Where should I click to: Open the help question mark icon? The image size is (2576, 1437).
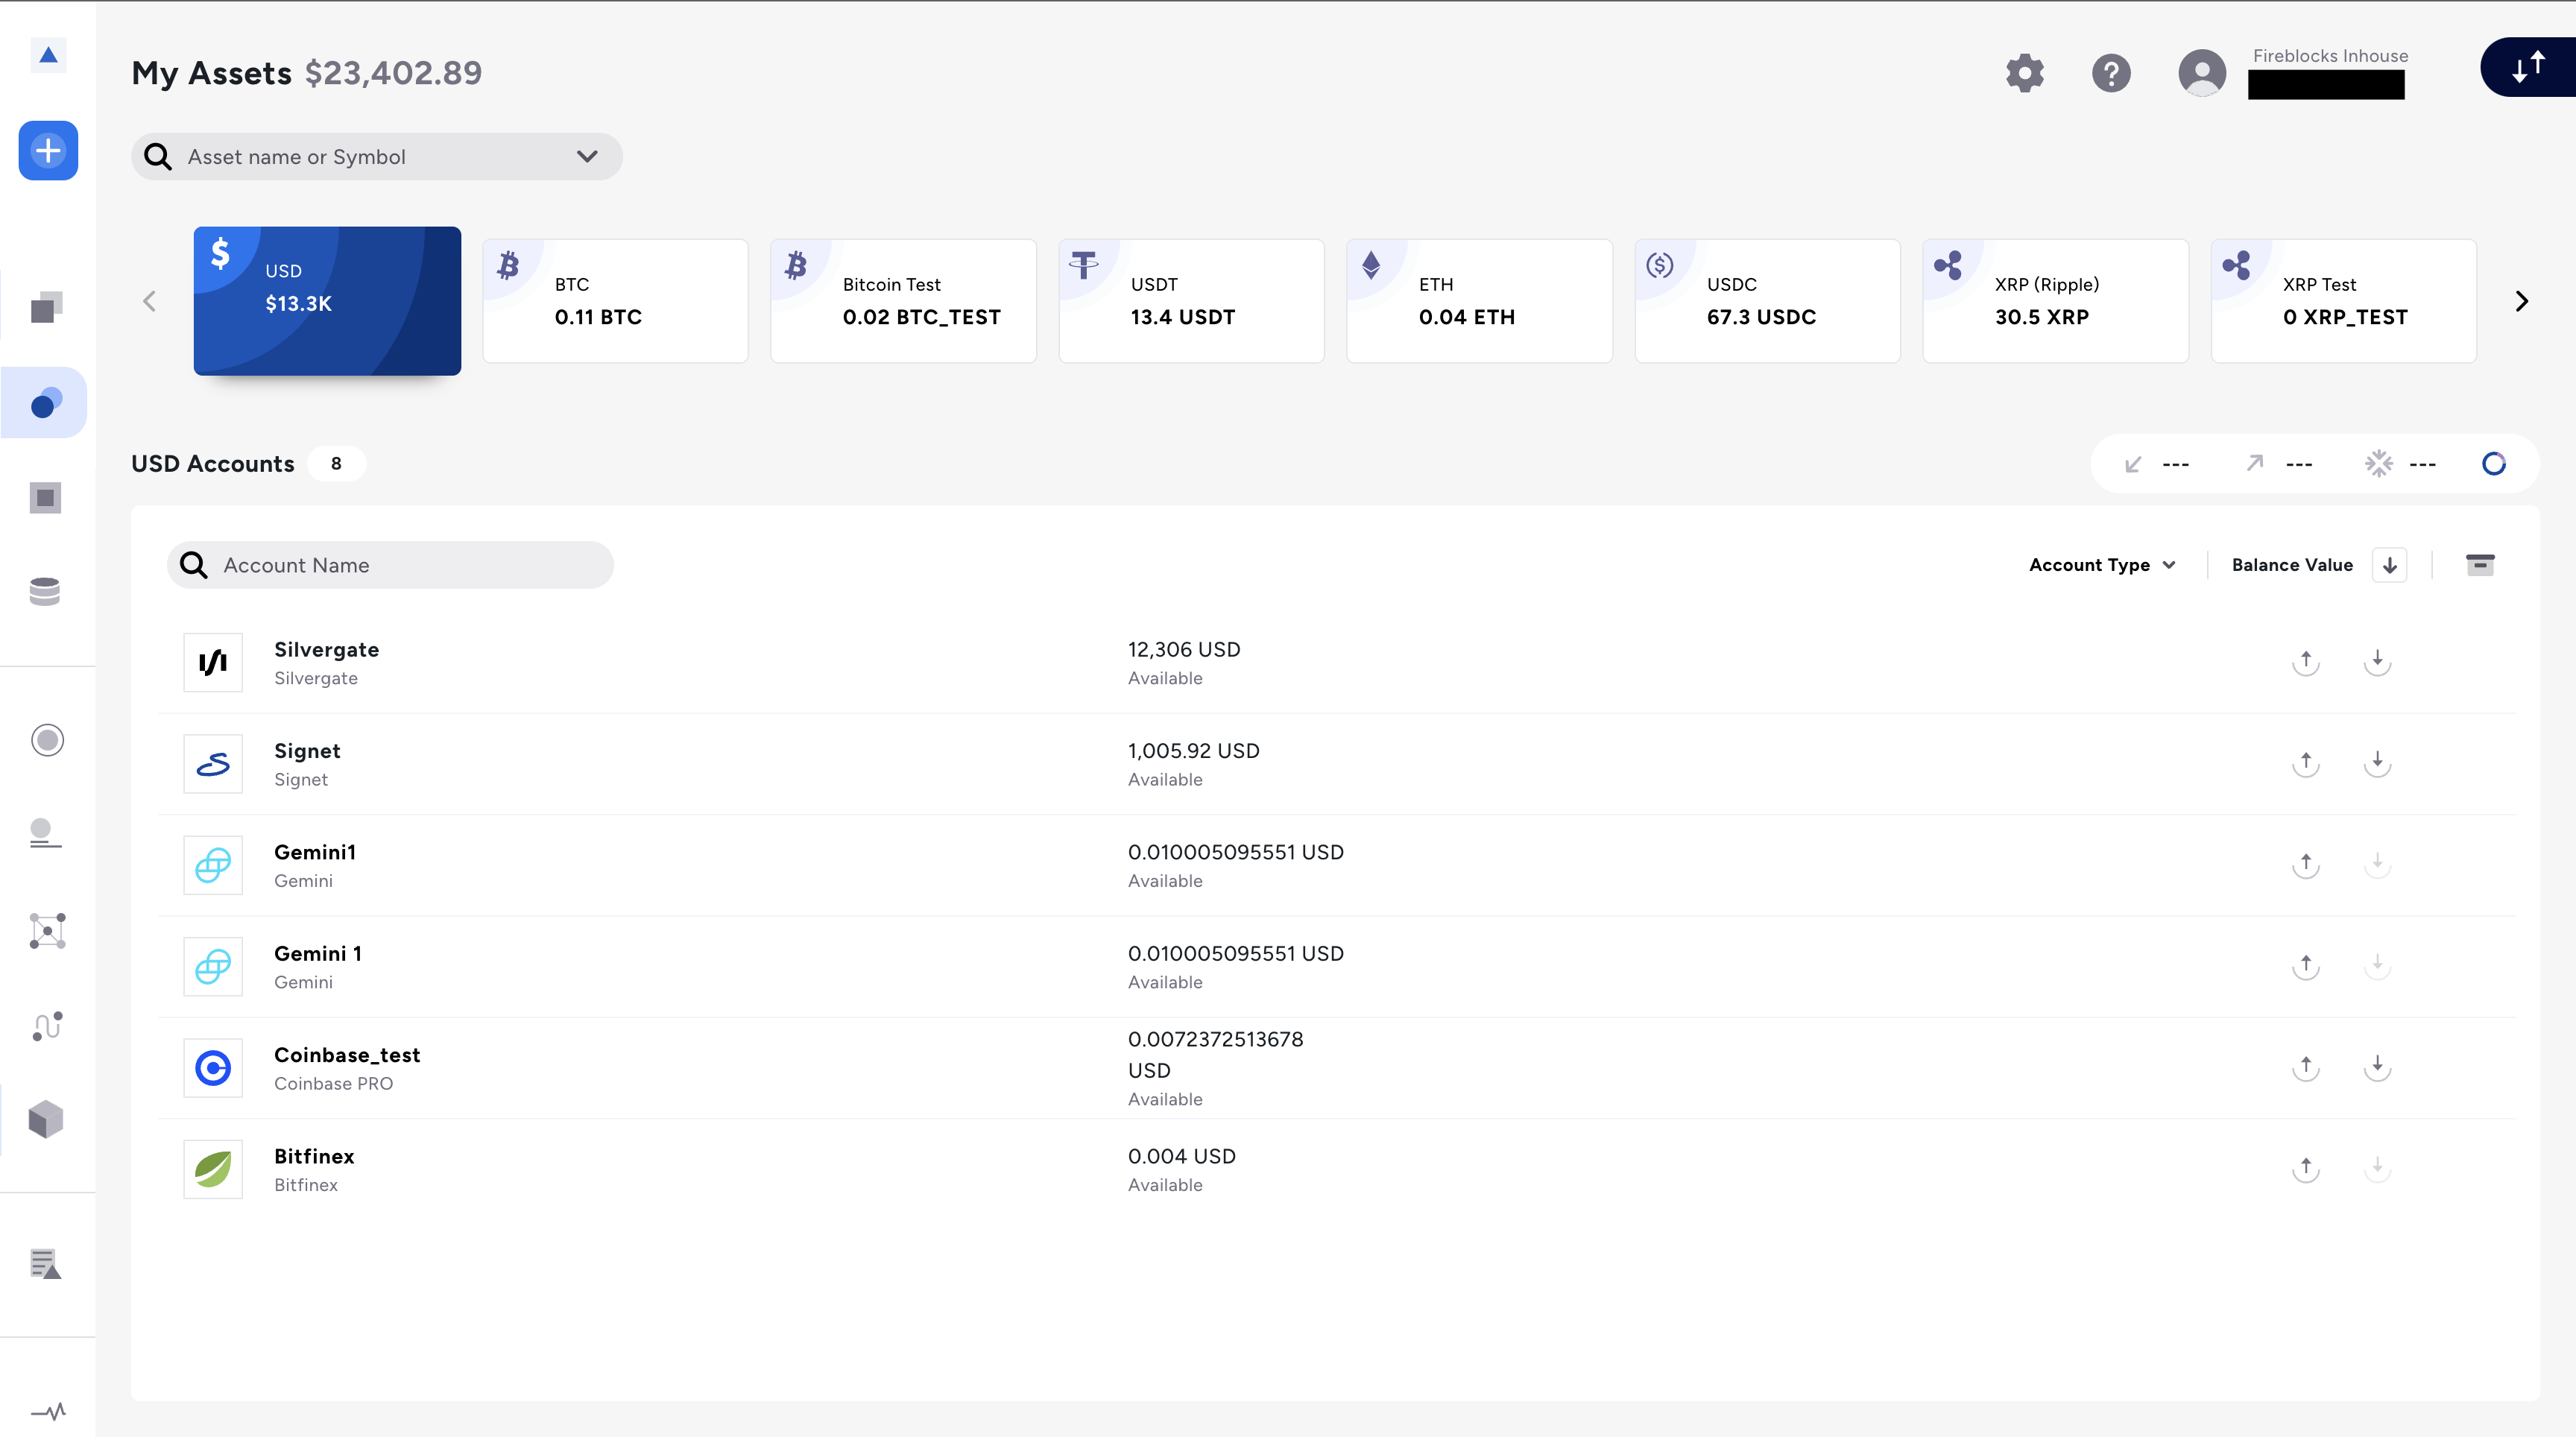[2111, 73]
